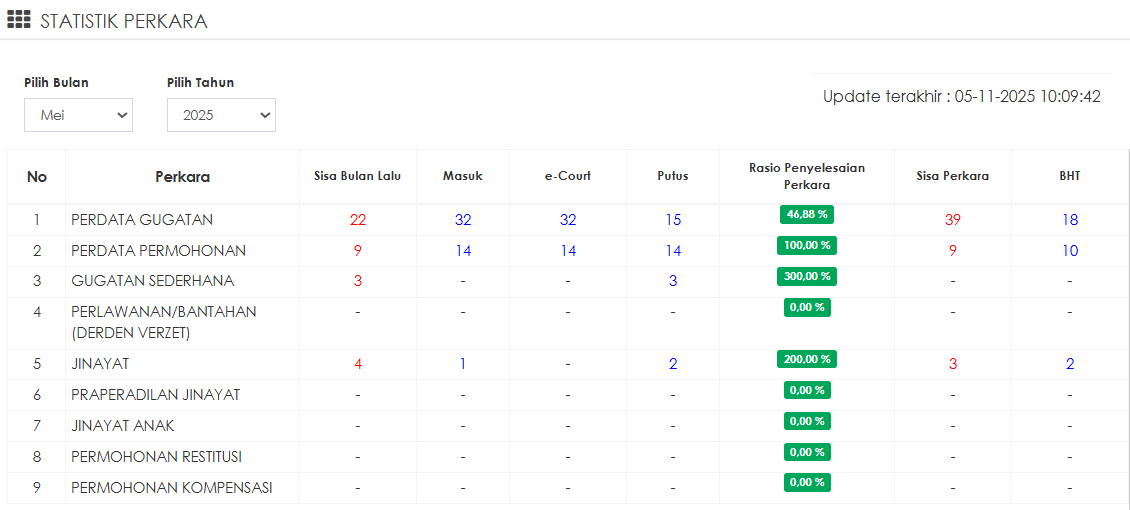Viewport: 1130px width, 510px height.
Task: Select the Praperadilan Jinayat row label
Action: 155,395
